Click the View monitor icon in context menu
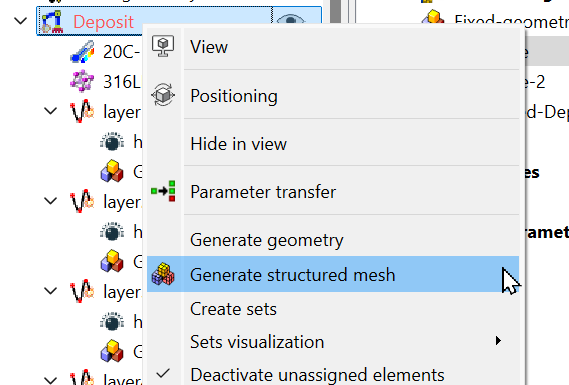 point(163,46)
